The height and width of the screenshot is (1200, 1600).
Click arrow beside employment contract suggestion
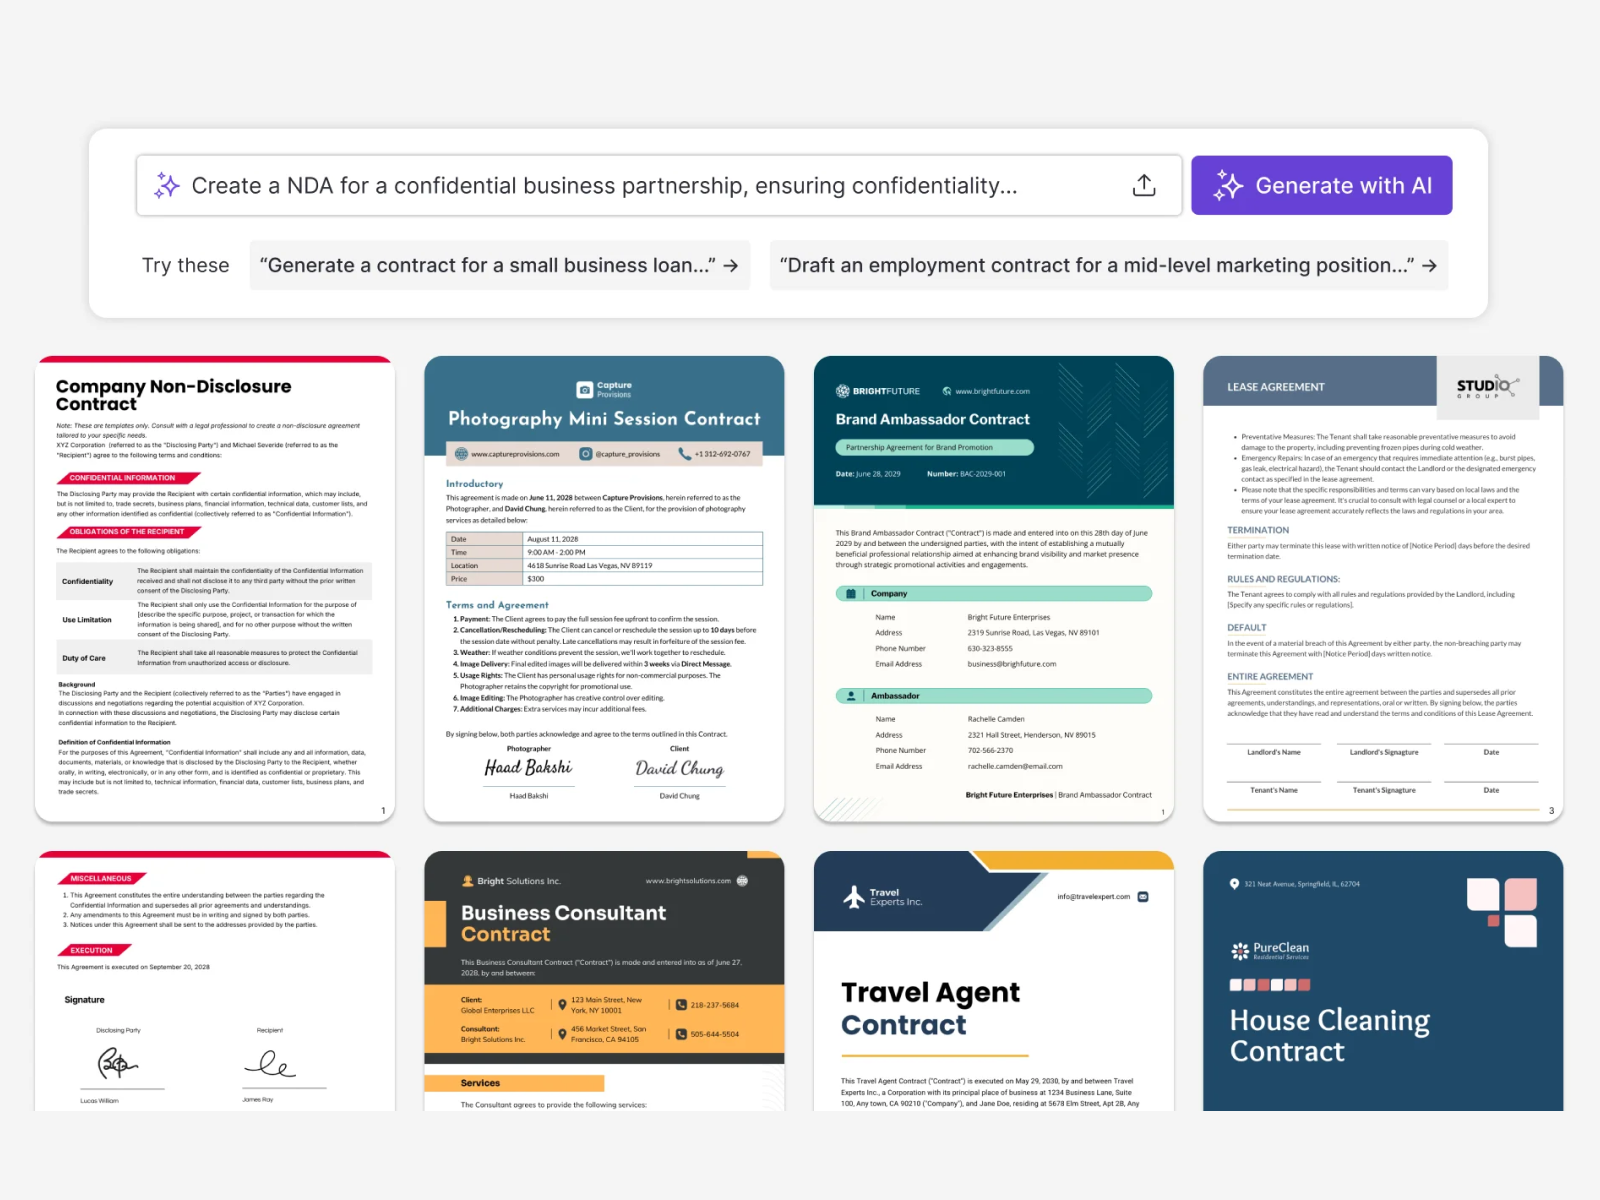pos(1429,266)
